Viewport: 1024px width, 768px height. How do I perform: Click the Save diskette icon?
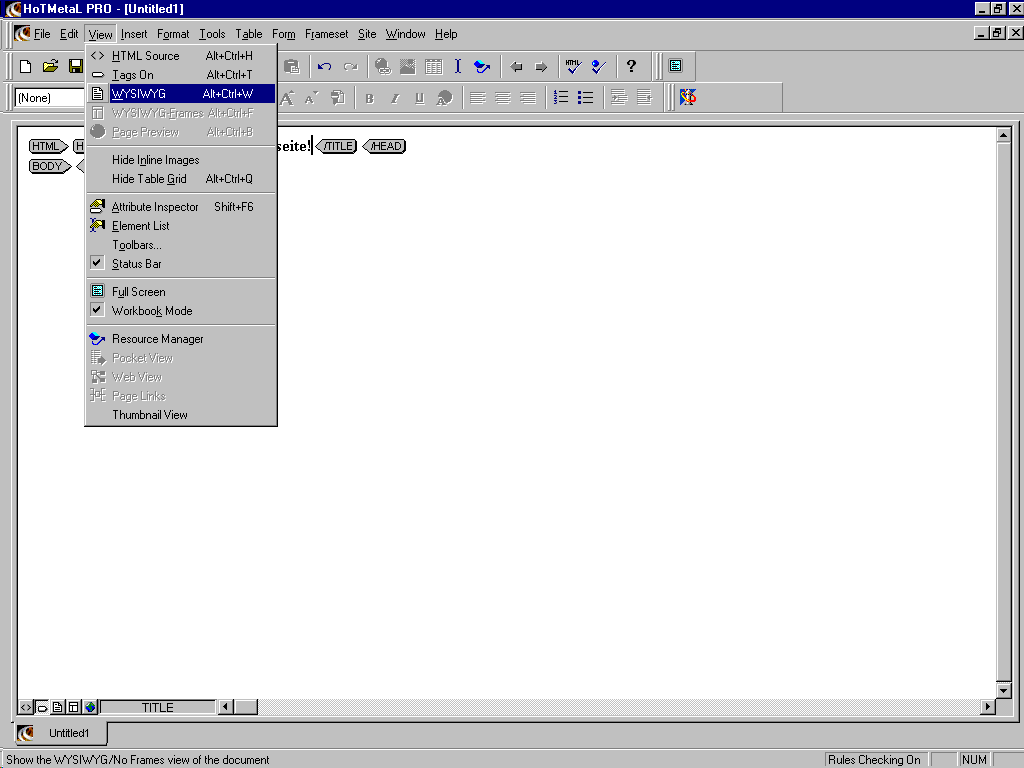(x=76, y=66)
